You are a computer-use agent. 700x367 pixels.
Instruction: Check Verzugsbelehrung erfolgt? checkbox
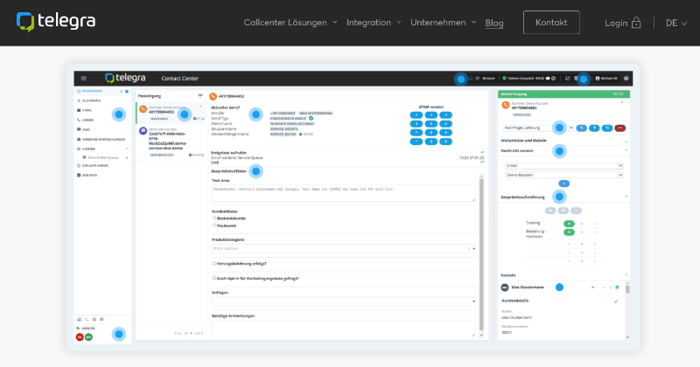(x=214, y=263)
